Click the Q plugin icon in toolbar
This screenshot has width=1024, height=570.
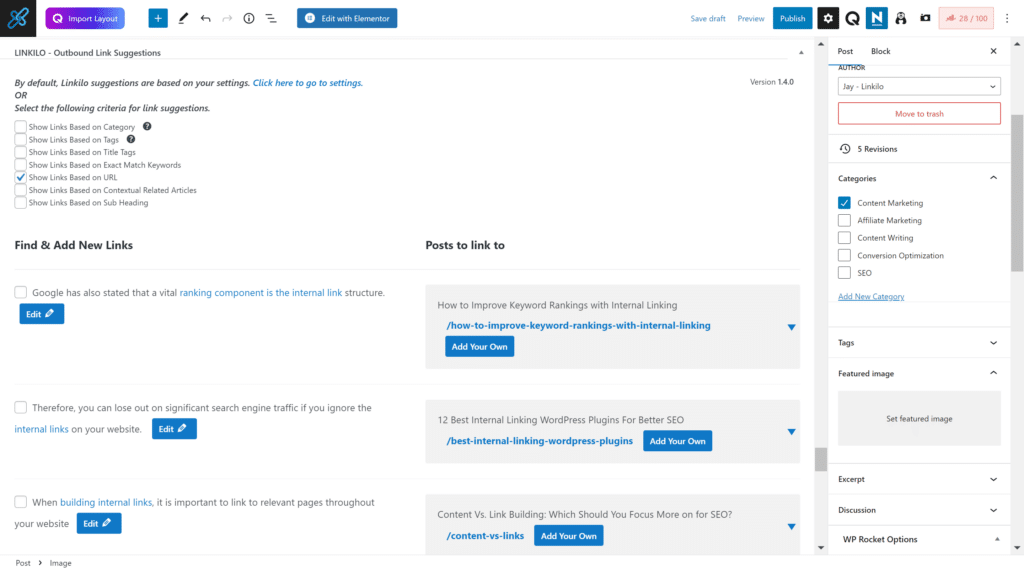pyautogui.click(x=852, y=18)
